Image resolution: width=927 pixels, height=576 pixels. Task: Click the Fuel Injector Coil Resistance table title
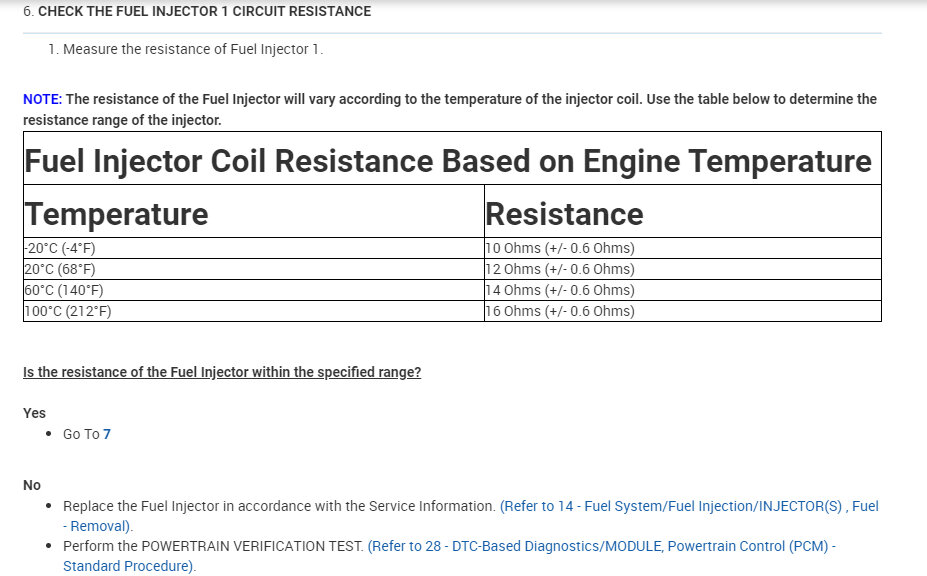448,161
